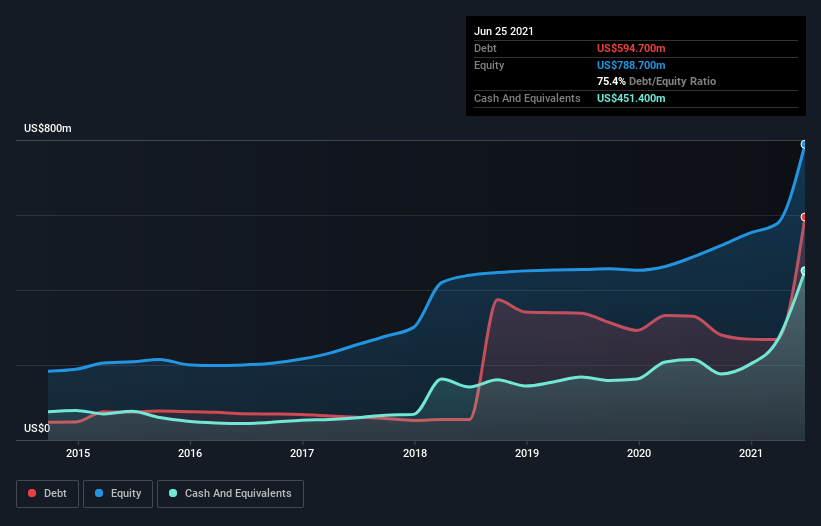This screenshot has width=821, height=526.
Task: Toggle the Cash And Equivalents legend button
Action: 230,494
